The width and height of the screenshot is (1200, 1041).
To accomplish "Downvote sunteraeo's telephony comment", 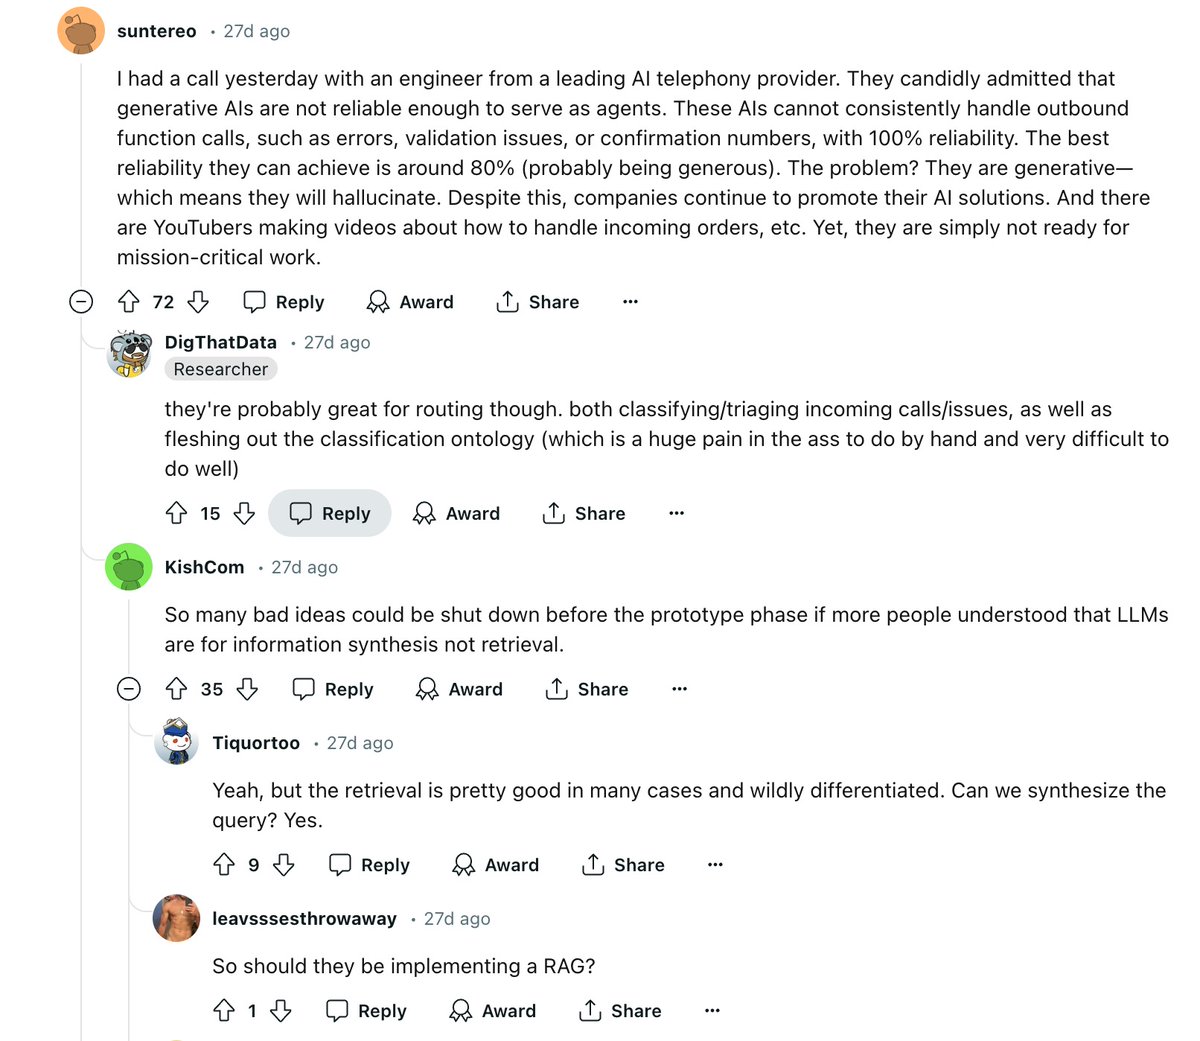I will [x=198, y=301].
